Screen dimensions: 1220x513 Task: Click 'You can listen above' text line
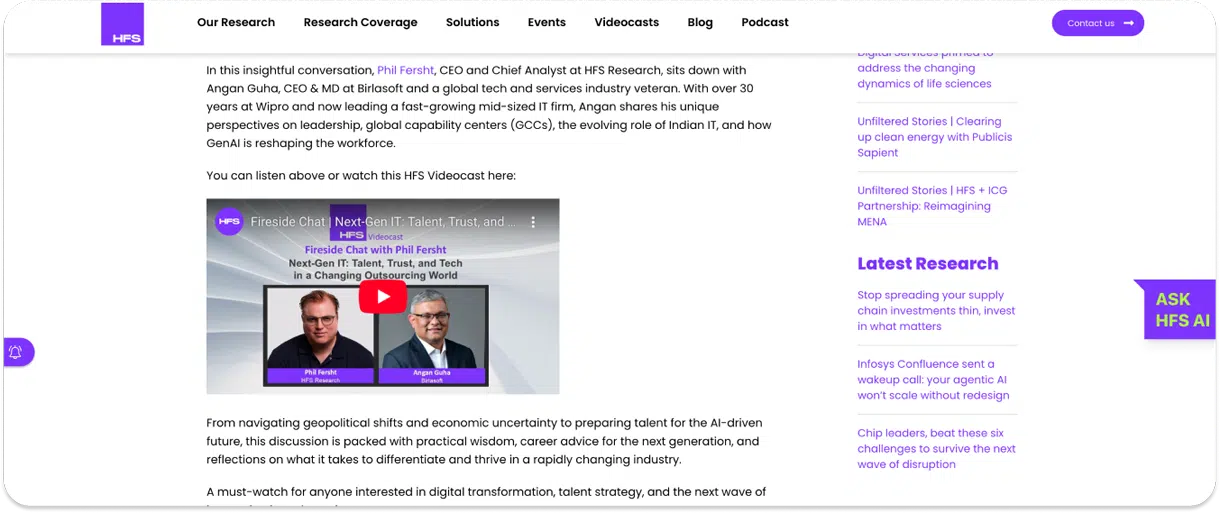361,176
